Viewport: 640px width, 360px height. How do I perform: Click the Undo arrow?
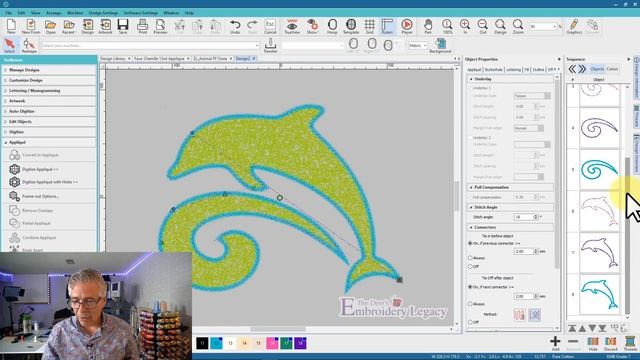[235, 27]
